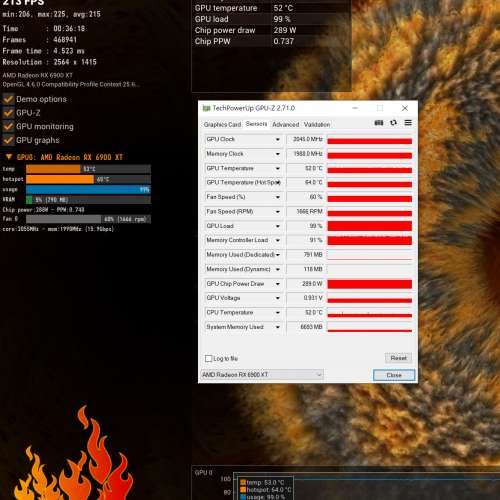The height and width of the screenshot is (500, 500).
Task: Open the AMD Radeon RX 6900 XT device combo box
Action: 262,375
